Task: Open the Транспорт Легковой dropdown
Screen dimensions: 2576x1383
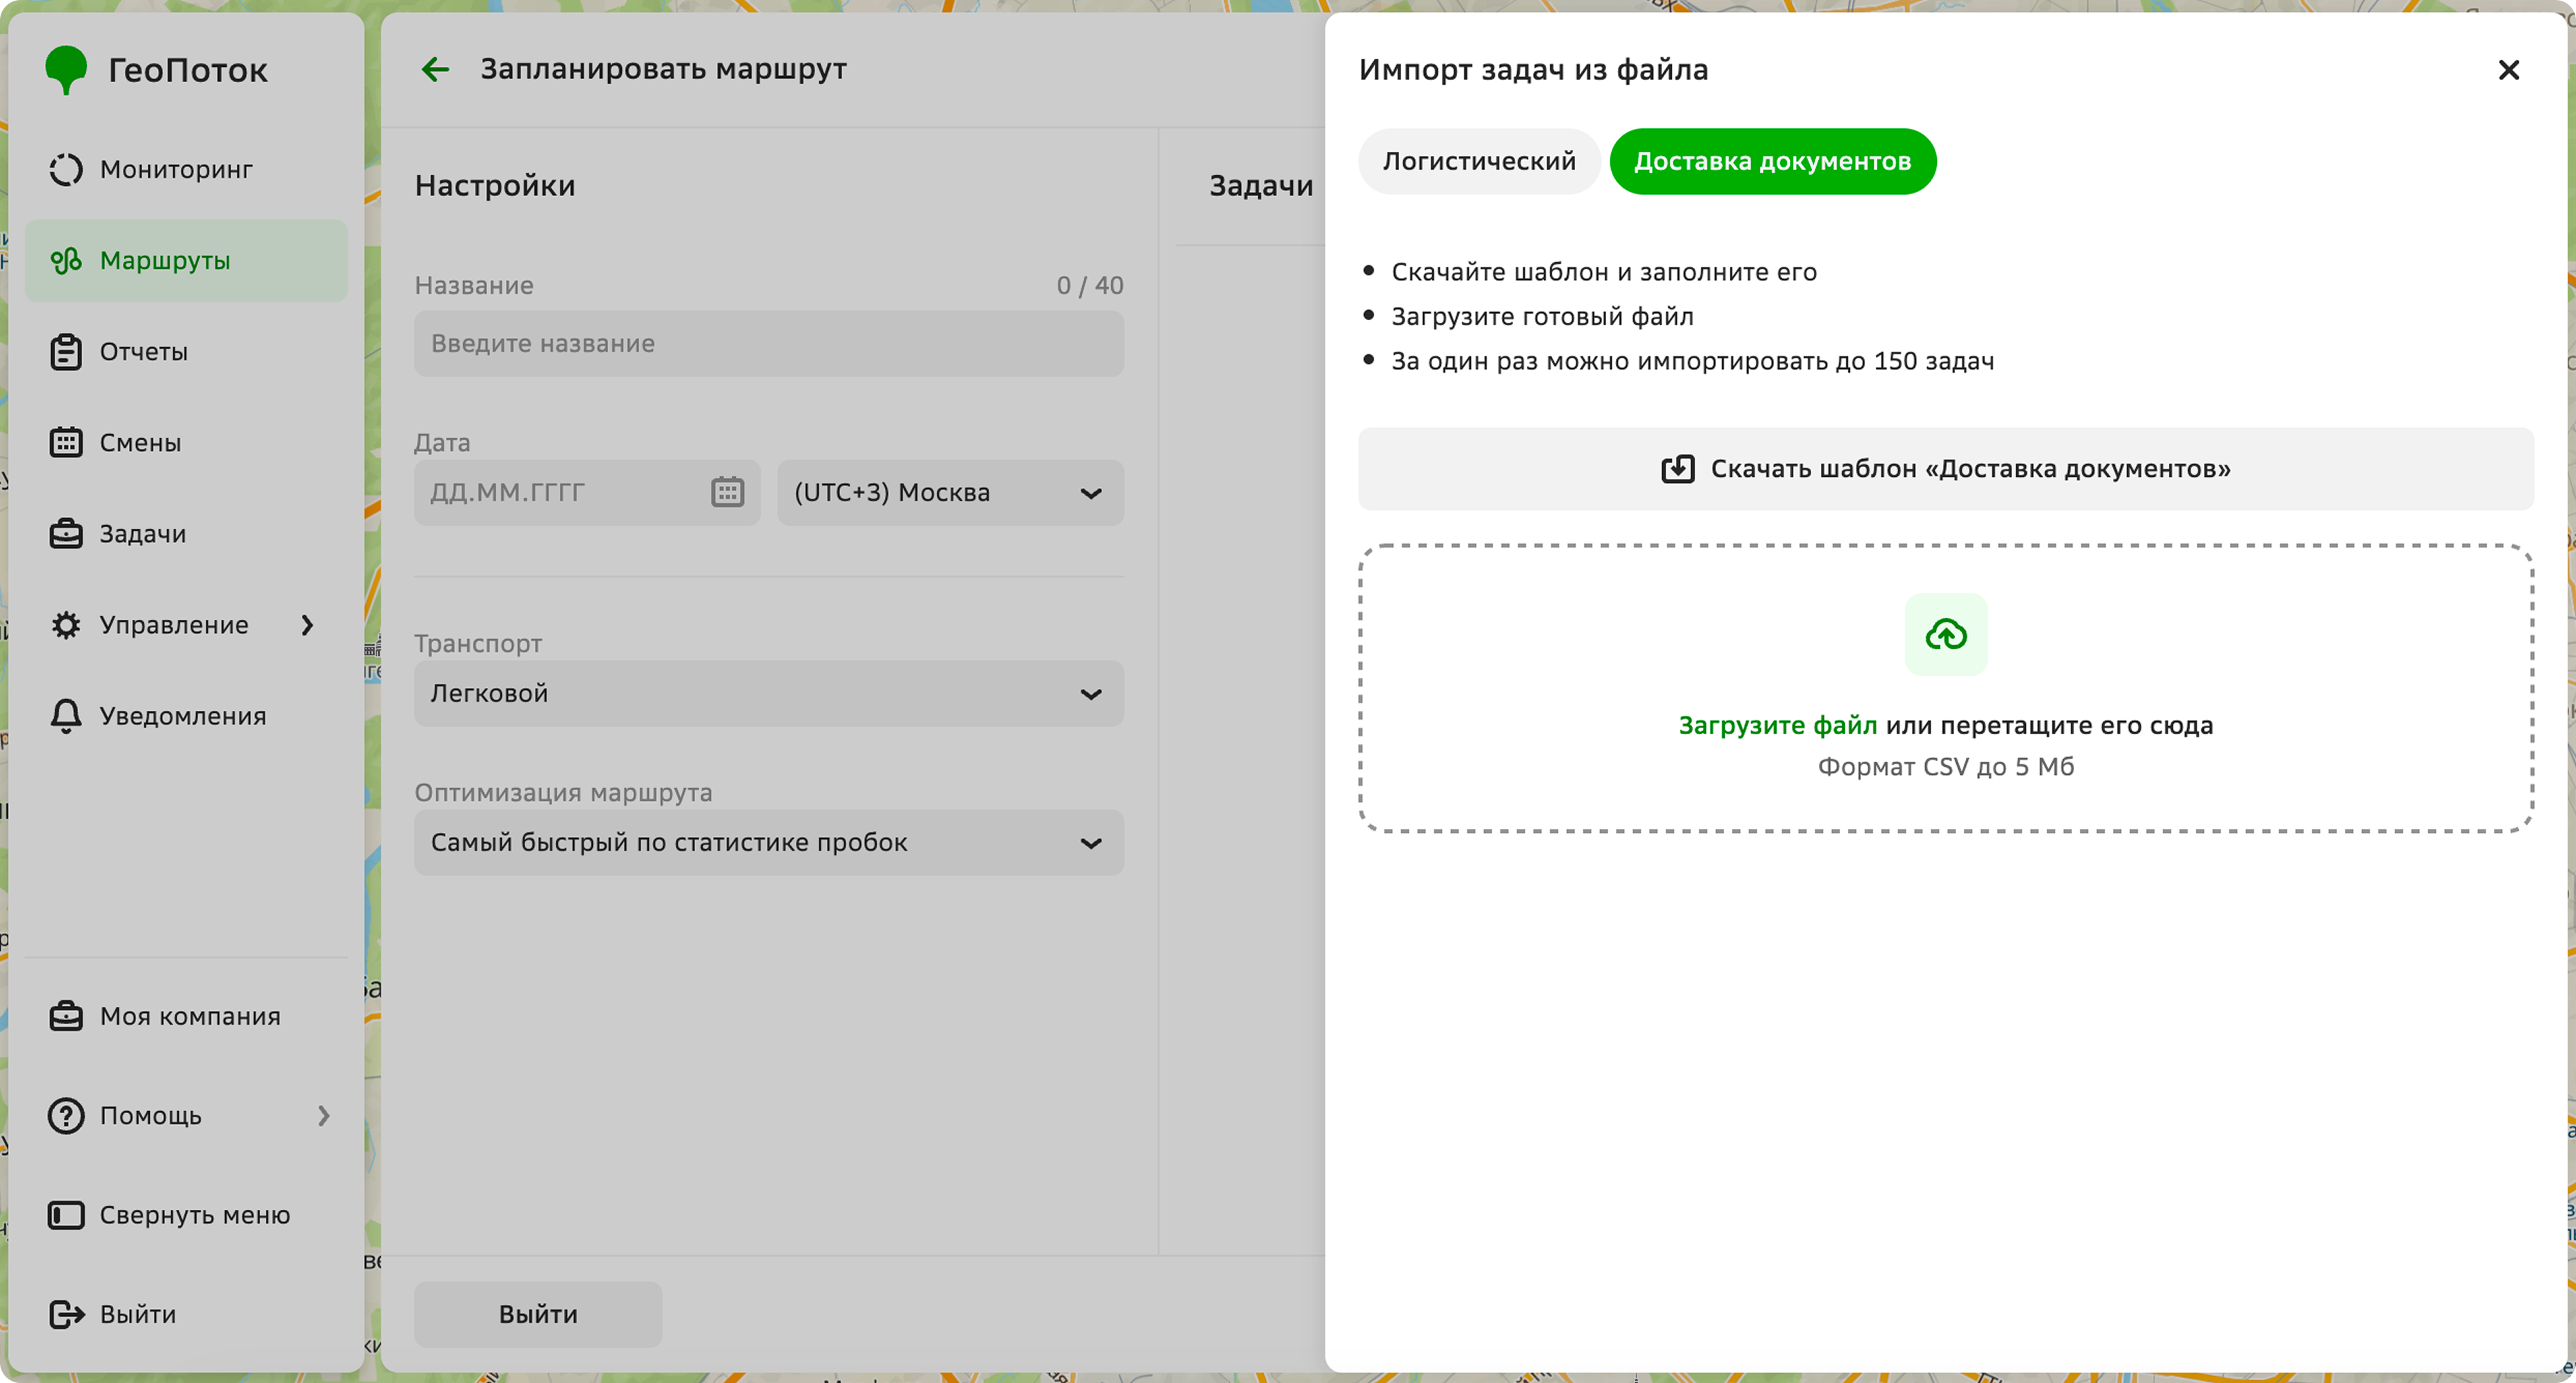Action: [769, 693]
